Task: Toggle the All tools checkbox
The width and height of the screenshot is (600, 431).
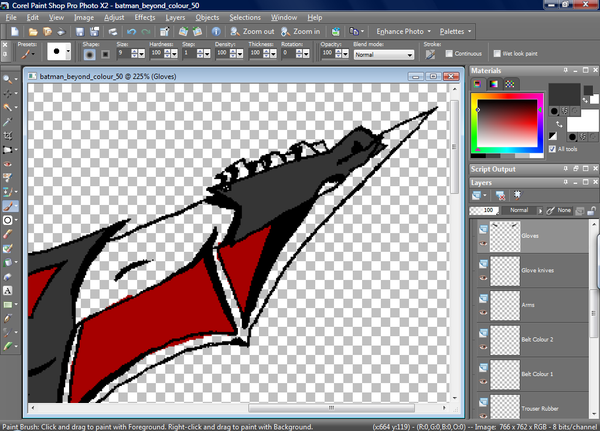Action: pos(552,150)
